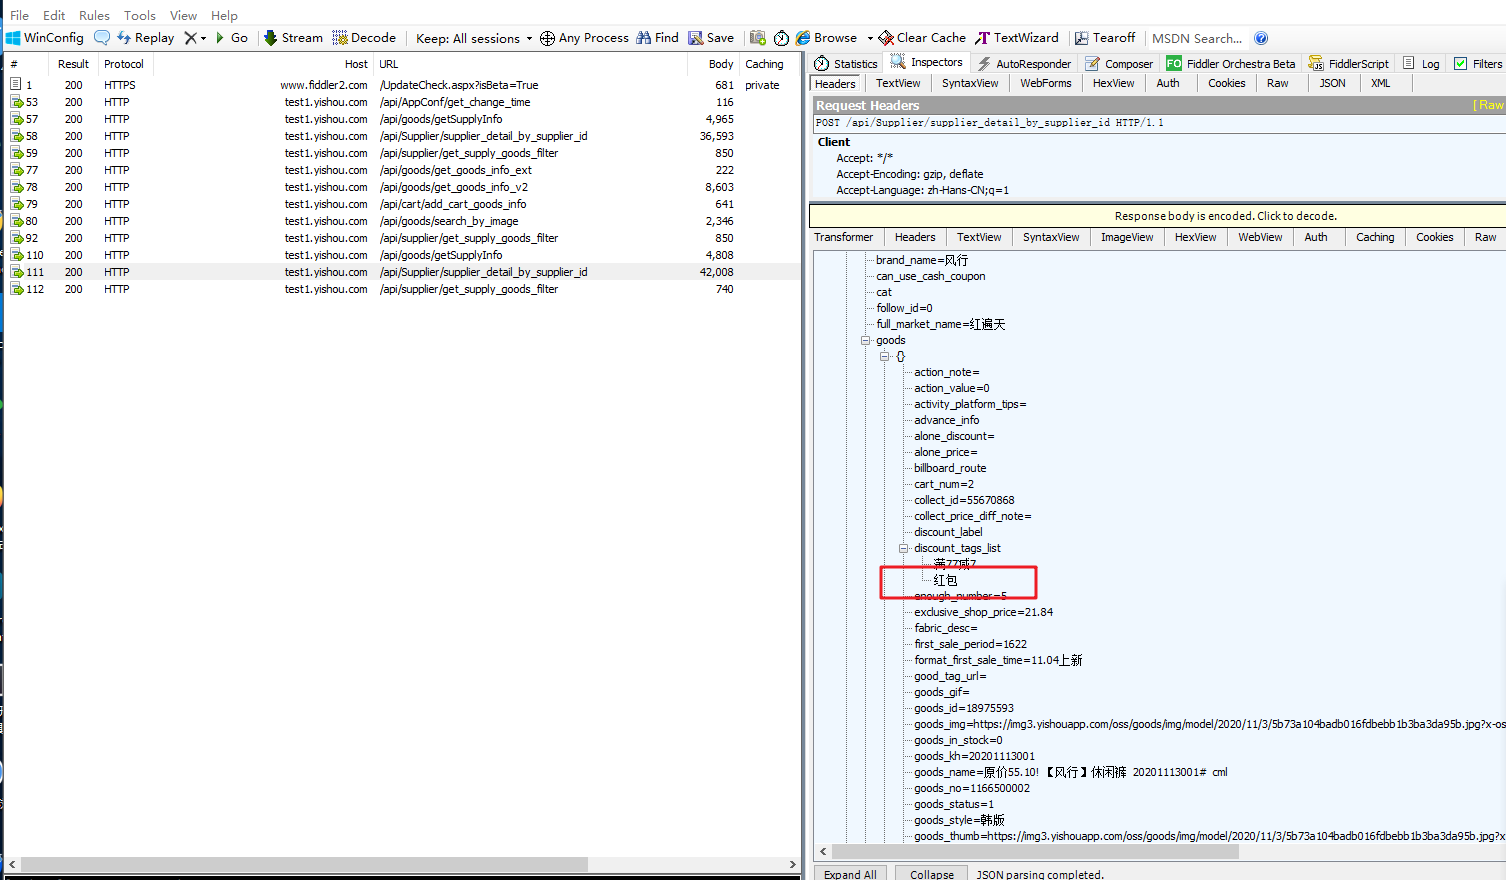Screen dimensions: 1506x880
Task: Click Clear Cache in toolbar
Action: tap(922, 38)
